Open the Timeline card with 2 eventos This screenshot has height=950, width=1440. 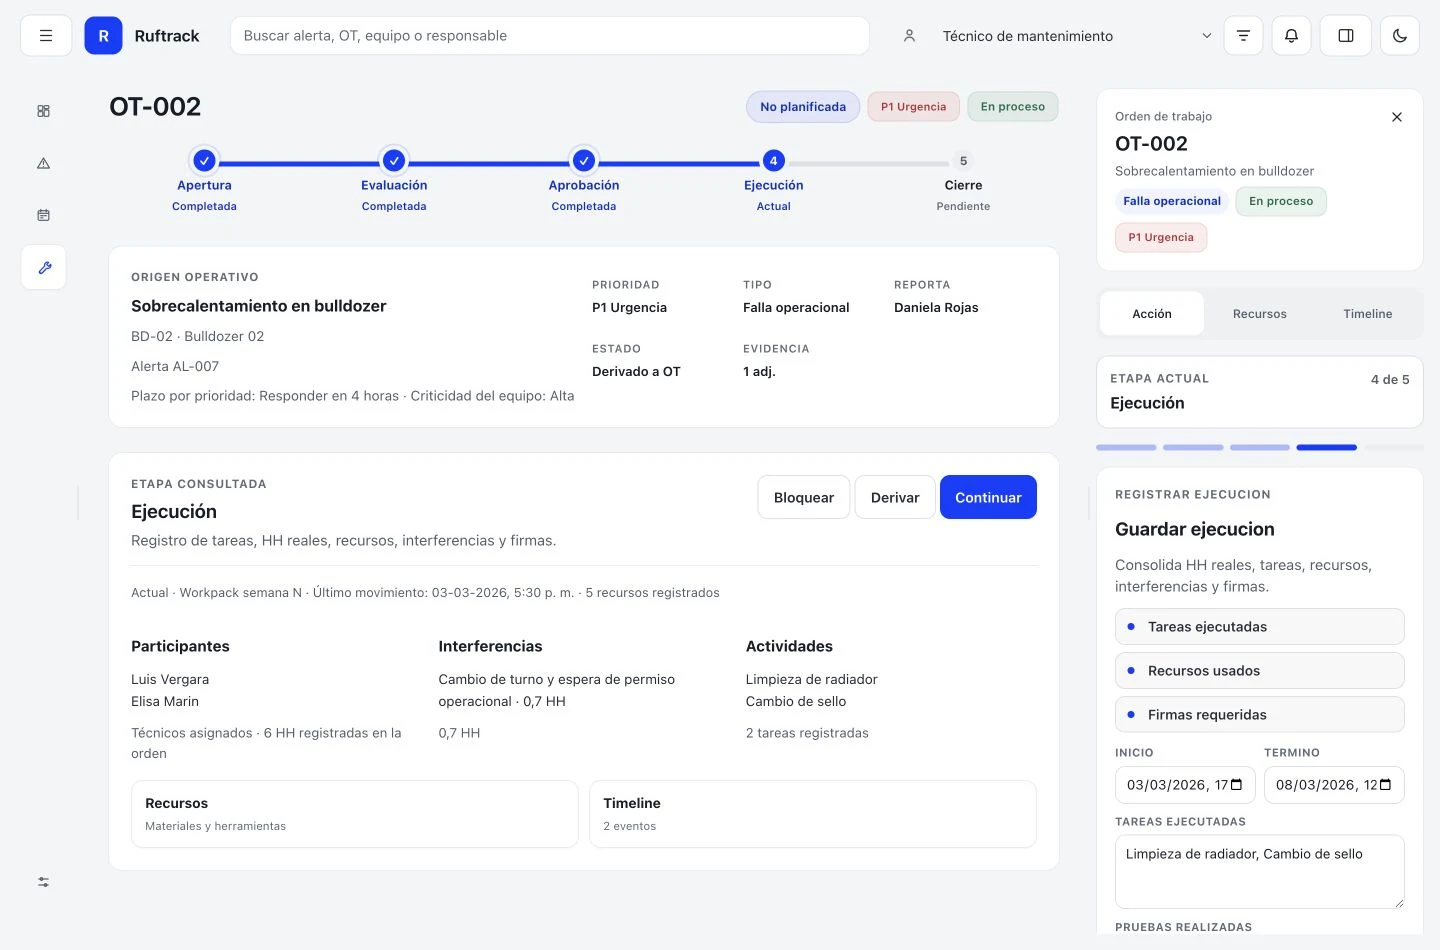(x=813, y=814)
